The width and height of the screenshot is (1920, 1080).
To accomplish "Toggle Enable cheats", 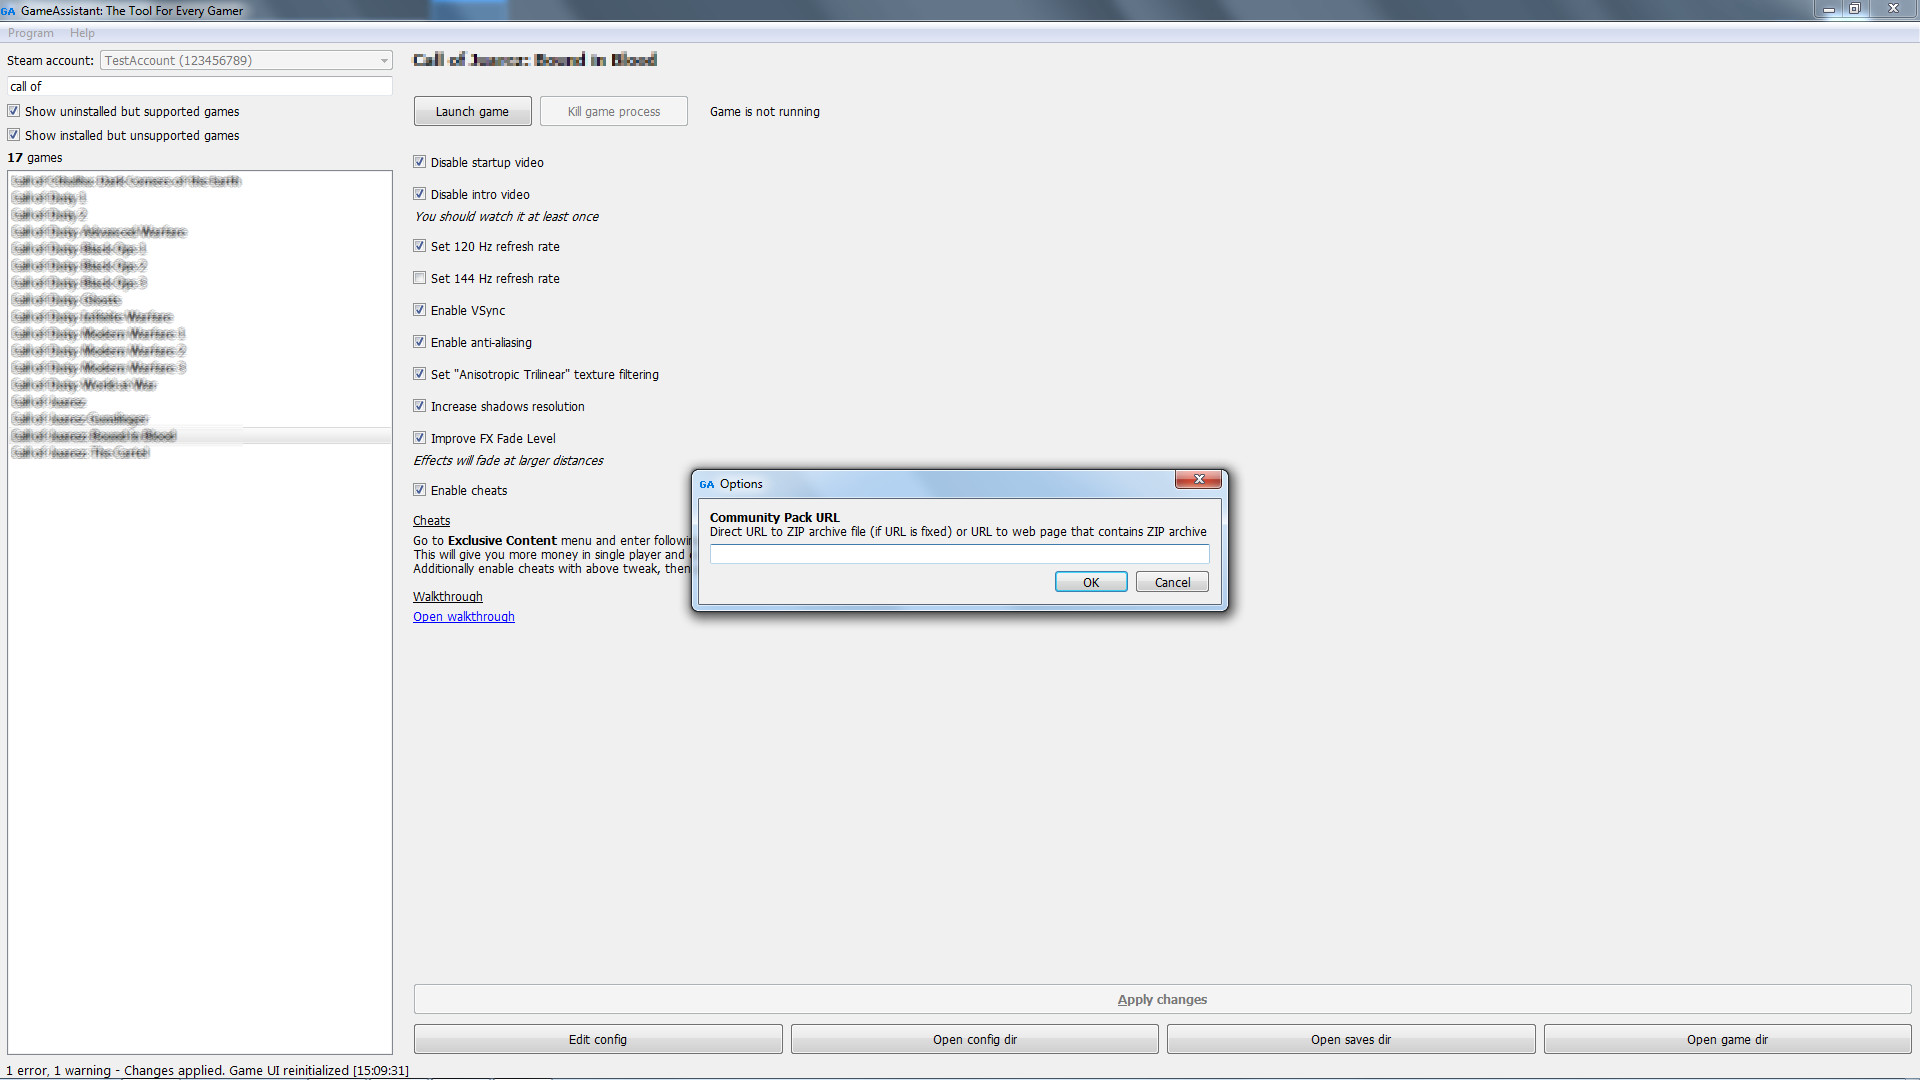I will point(420,489).
